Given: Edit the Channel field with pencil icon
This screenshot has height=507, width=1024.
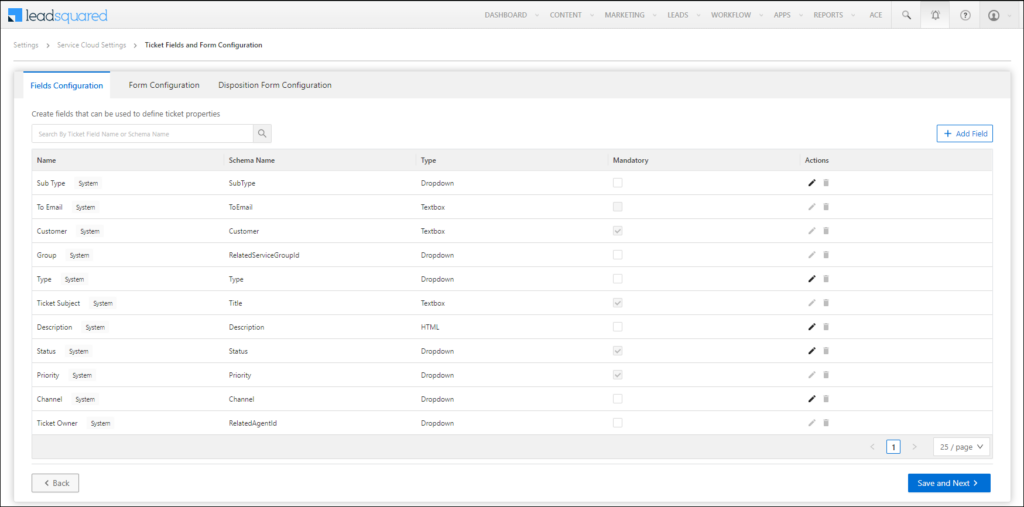Looking at the screenshot, I should pyautogui.click(x=812, y=399).
